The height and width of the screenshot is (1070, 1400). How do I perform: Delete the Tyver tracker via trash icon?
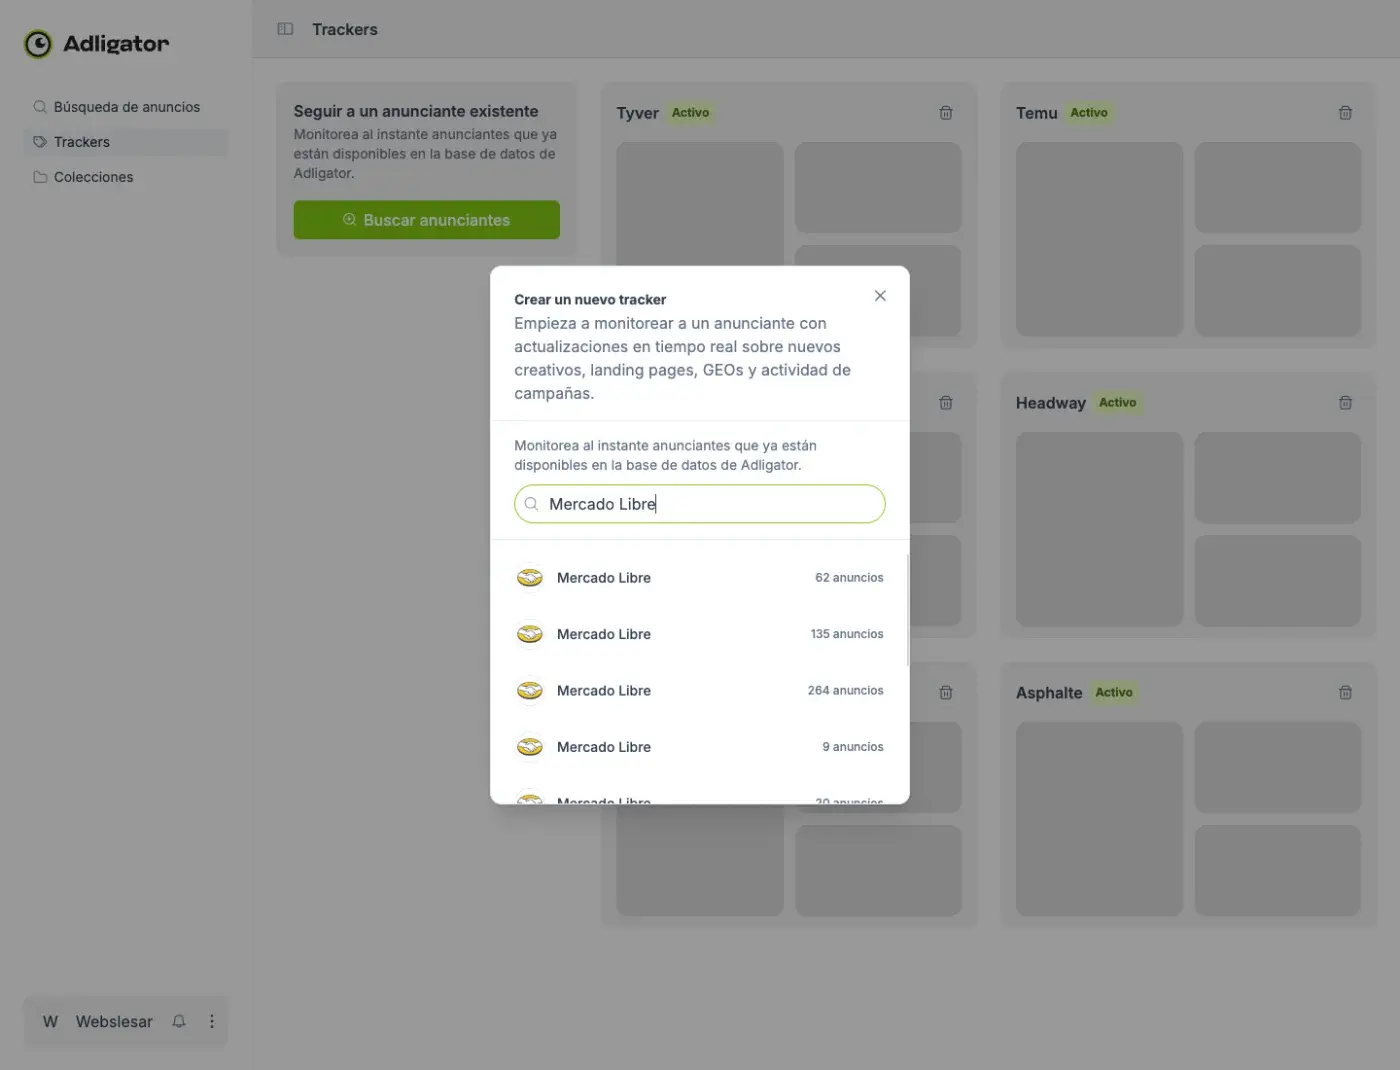tap(946, 113)
